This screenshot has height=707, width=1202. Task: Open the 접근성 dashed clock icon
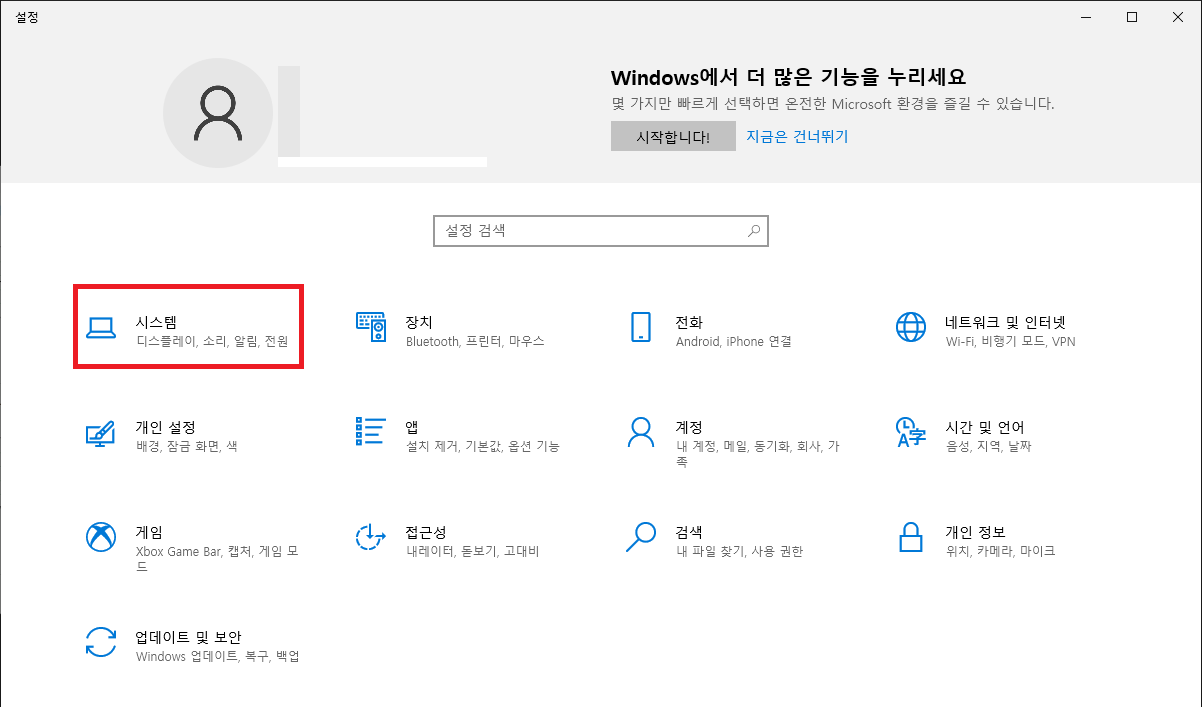tap(371, 536)
